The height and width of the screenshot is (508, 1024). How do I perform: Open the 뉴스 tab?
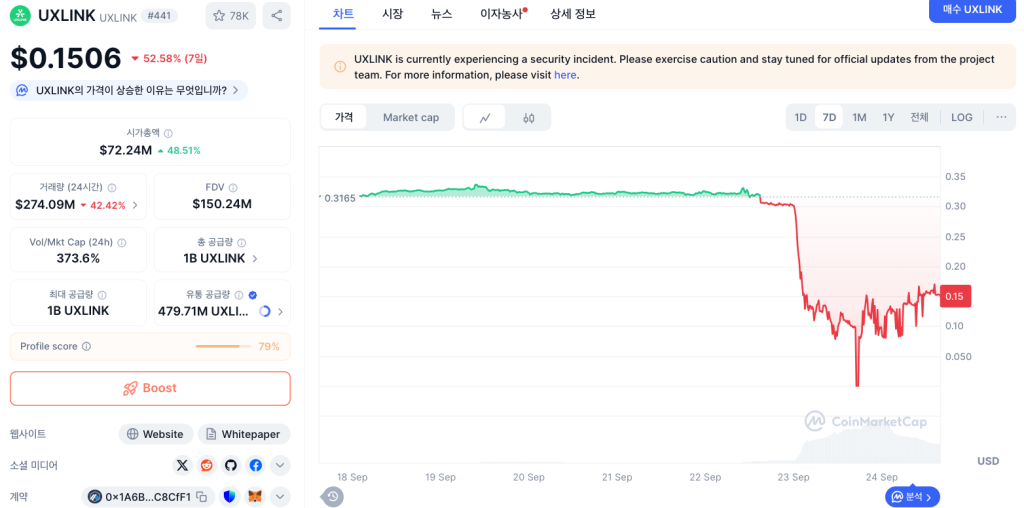(x=441, y=13)
